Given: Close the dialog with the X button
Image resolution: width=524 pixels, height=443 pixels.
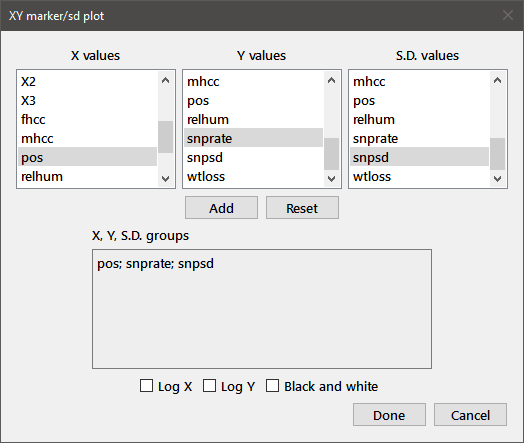Looking at the screenshot, I should [x=508, y=15].
